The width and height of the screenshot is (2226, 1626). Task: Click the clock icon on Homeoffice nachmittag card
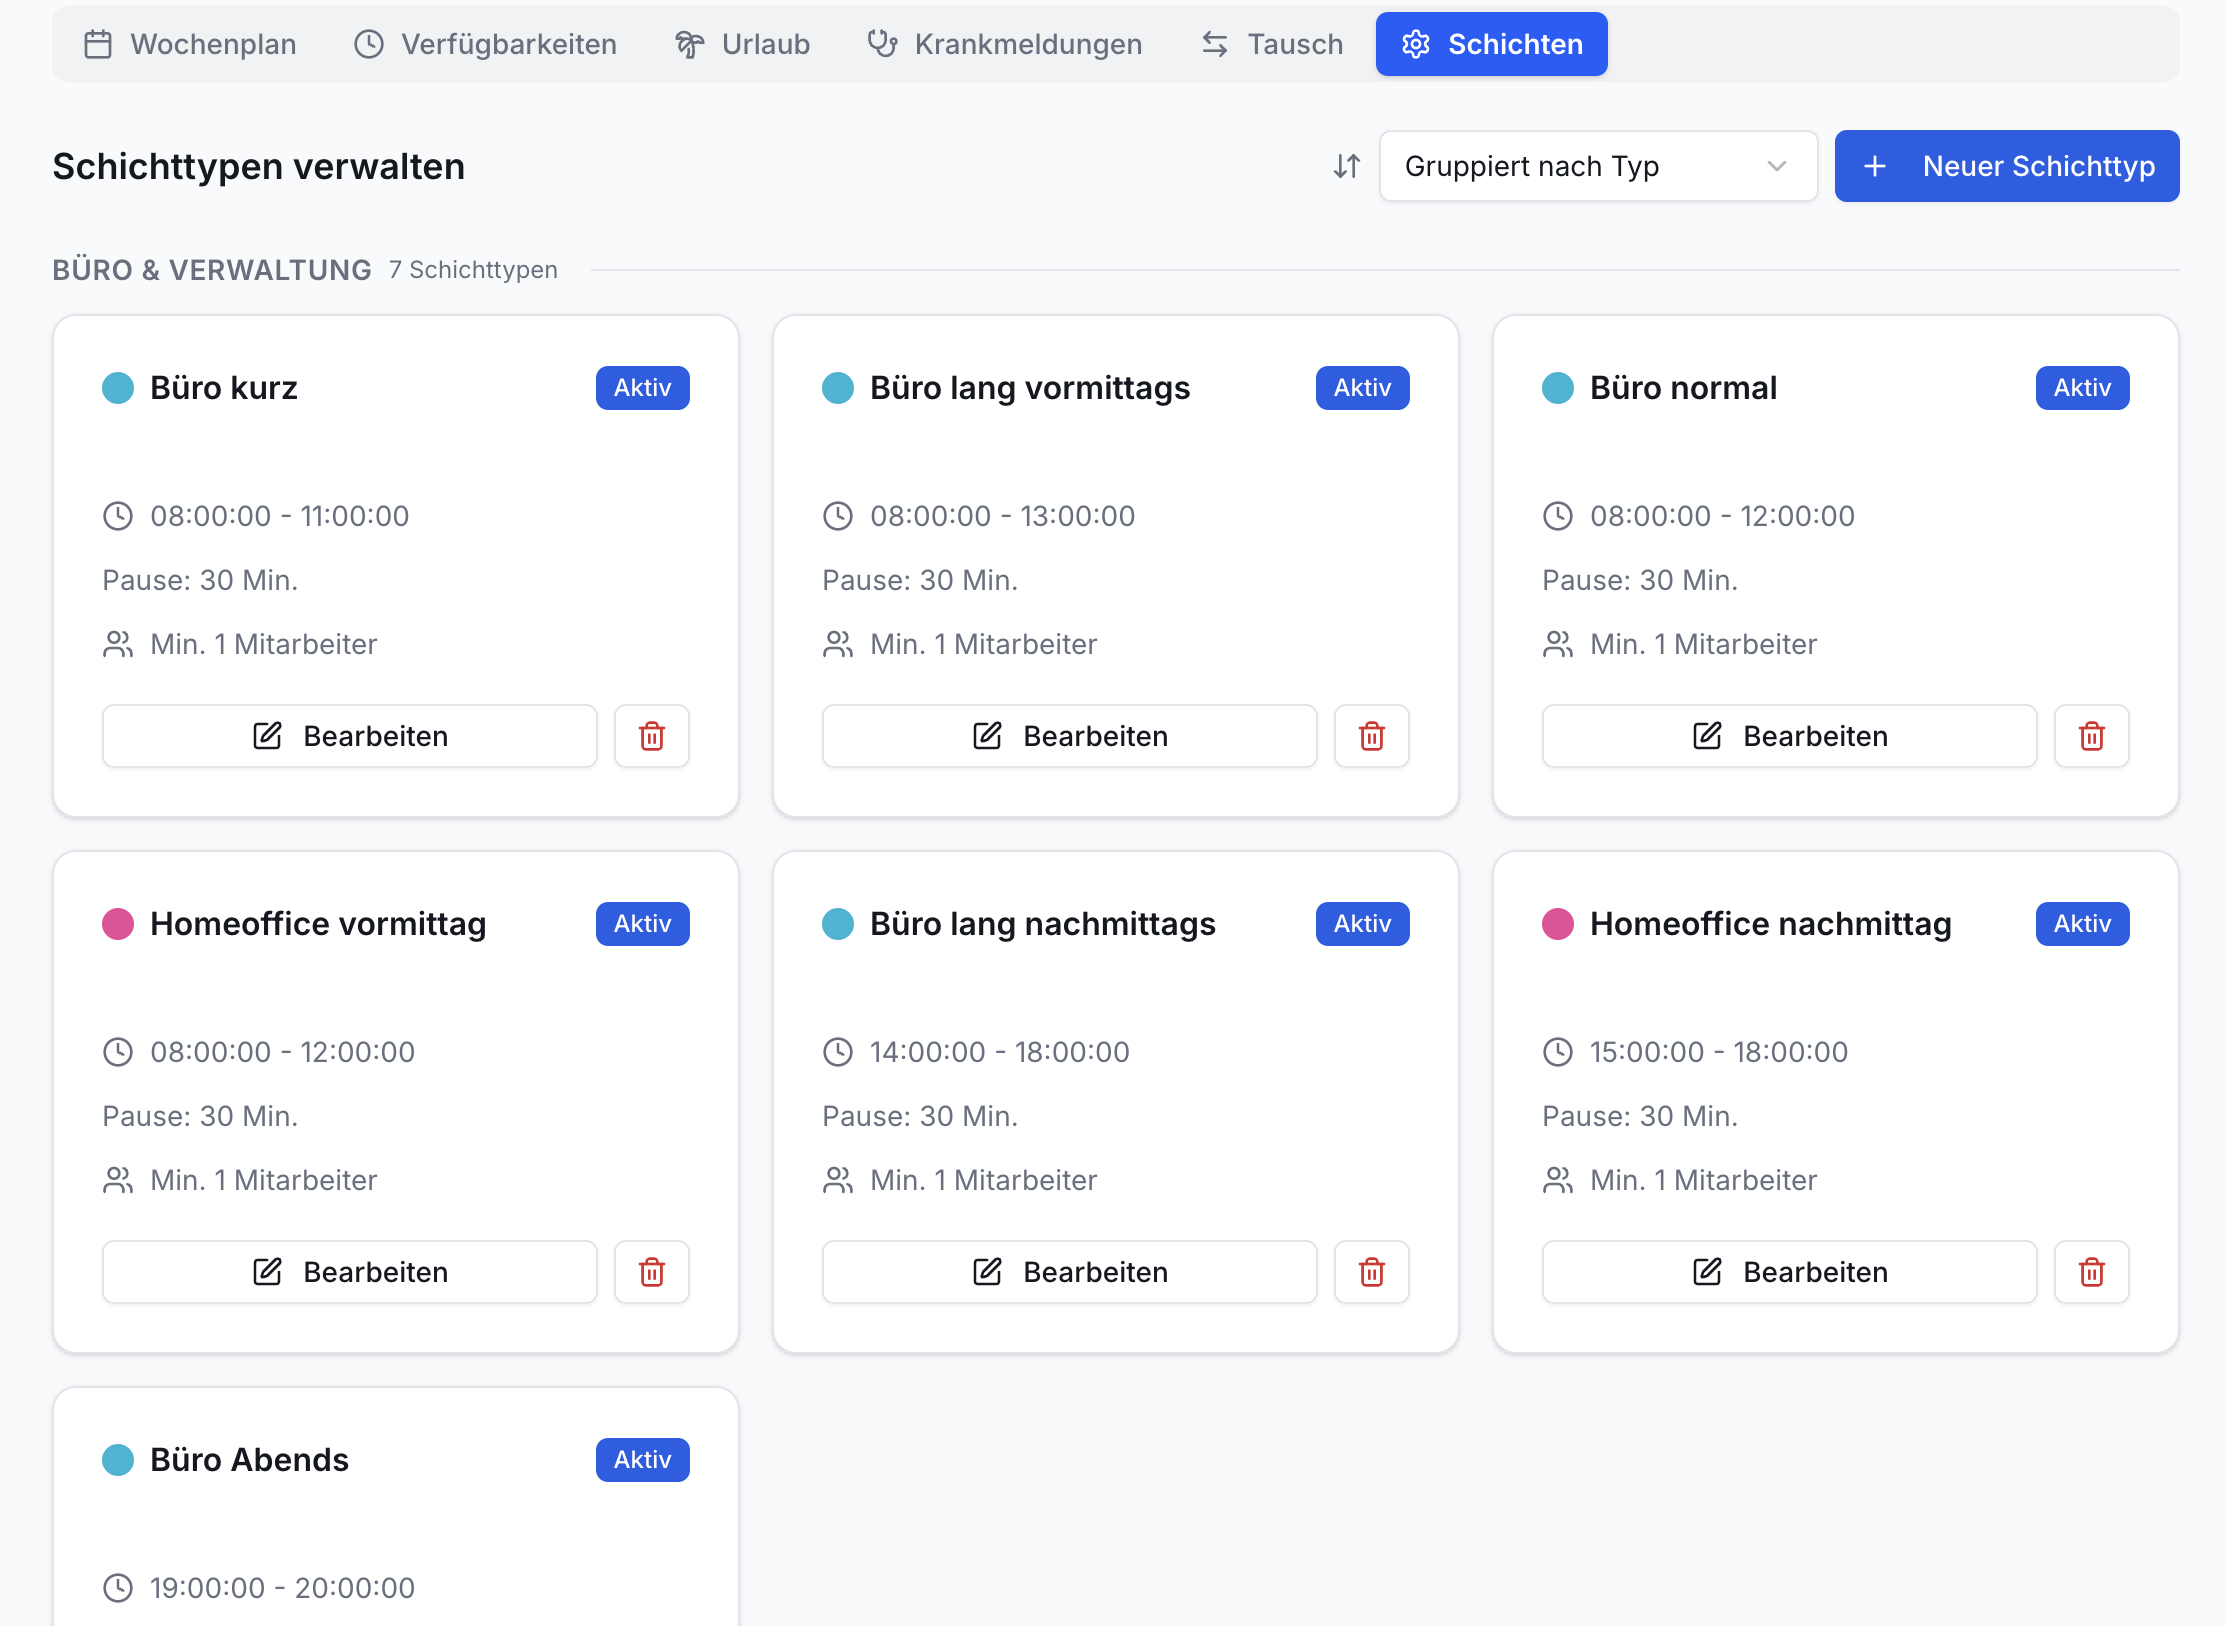pyautogui.click(x=1558, y=1052)
